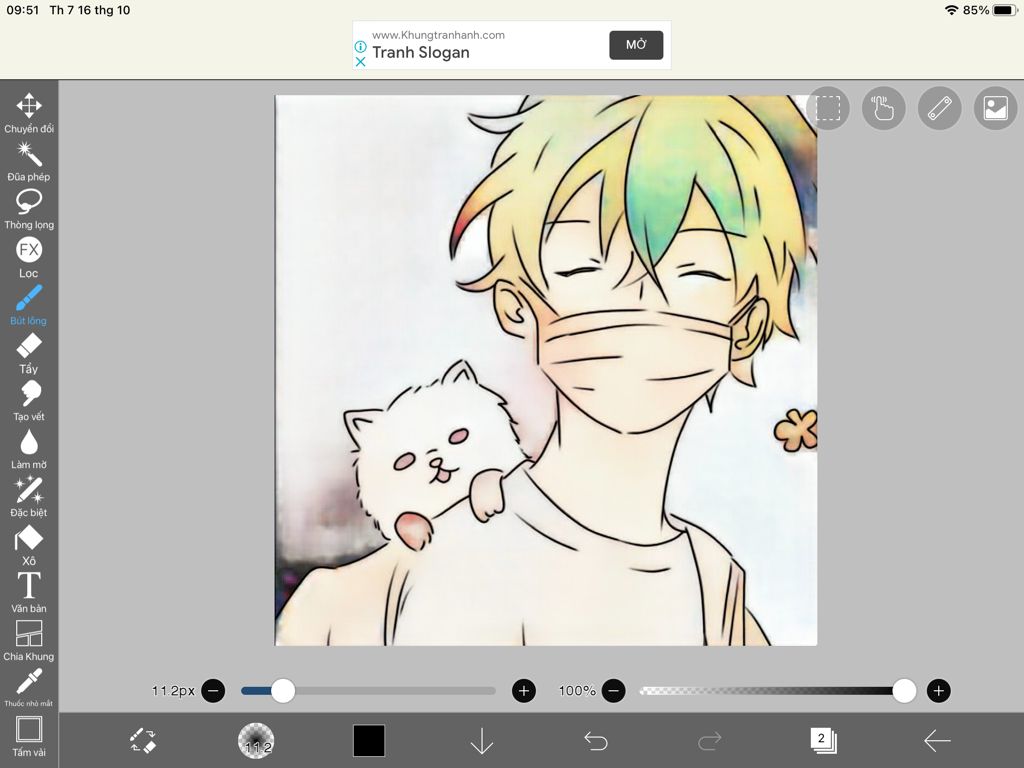
Task: Open the material image button
Action: pyautogui.click(x=995, y=108)
